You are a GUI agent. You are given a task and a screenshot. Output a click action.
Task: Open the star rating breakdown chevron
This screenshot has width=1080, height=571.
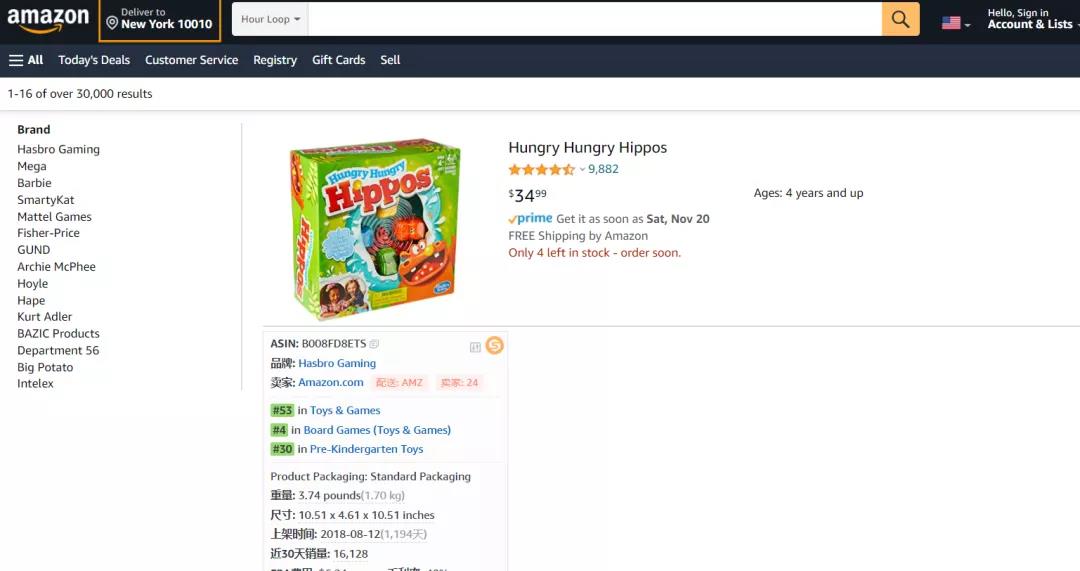click(582, 169)
